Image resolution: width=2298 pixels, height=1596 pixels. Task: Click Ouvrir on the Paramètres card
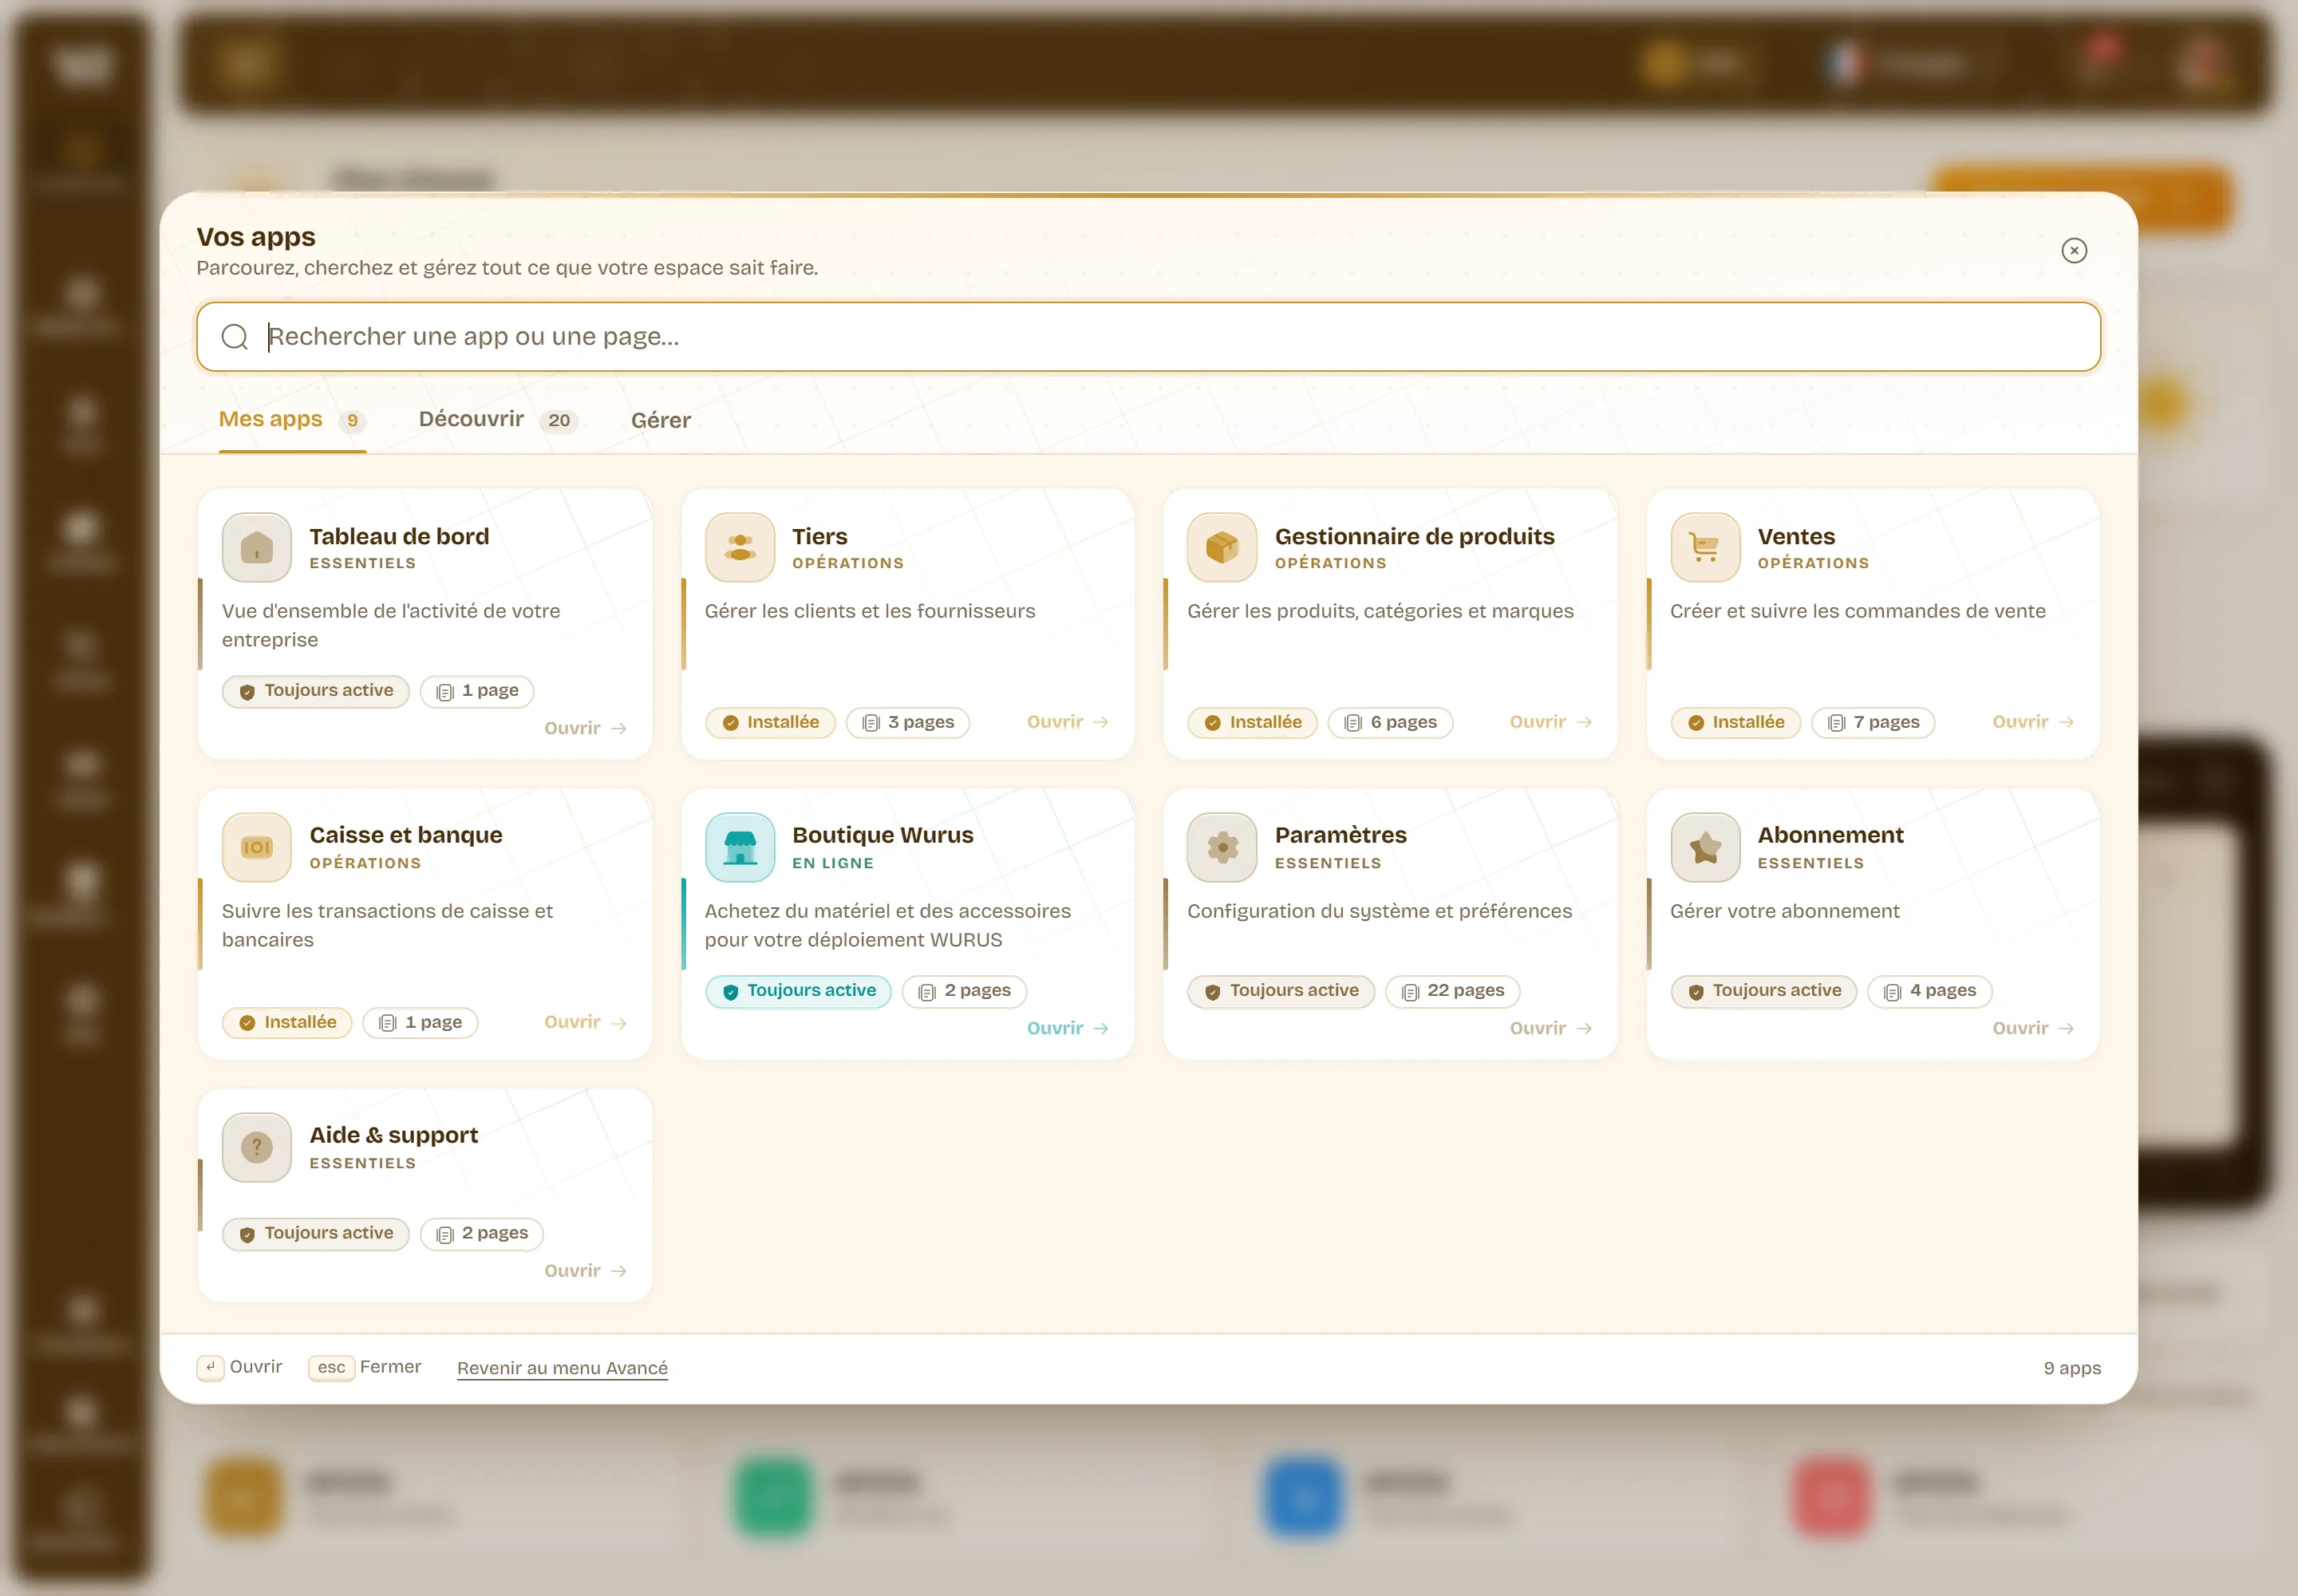point(1550,1028)
